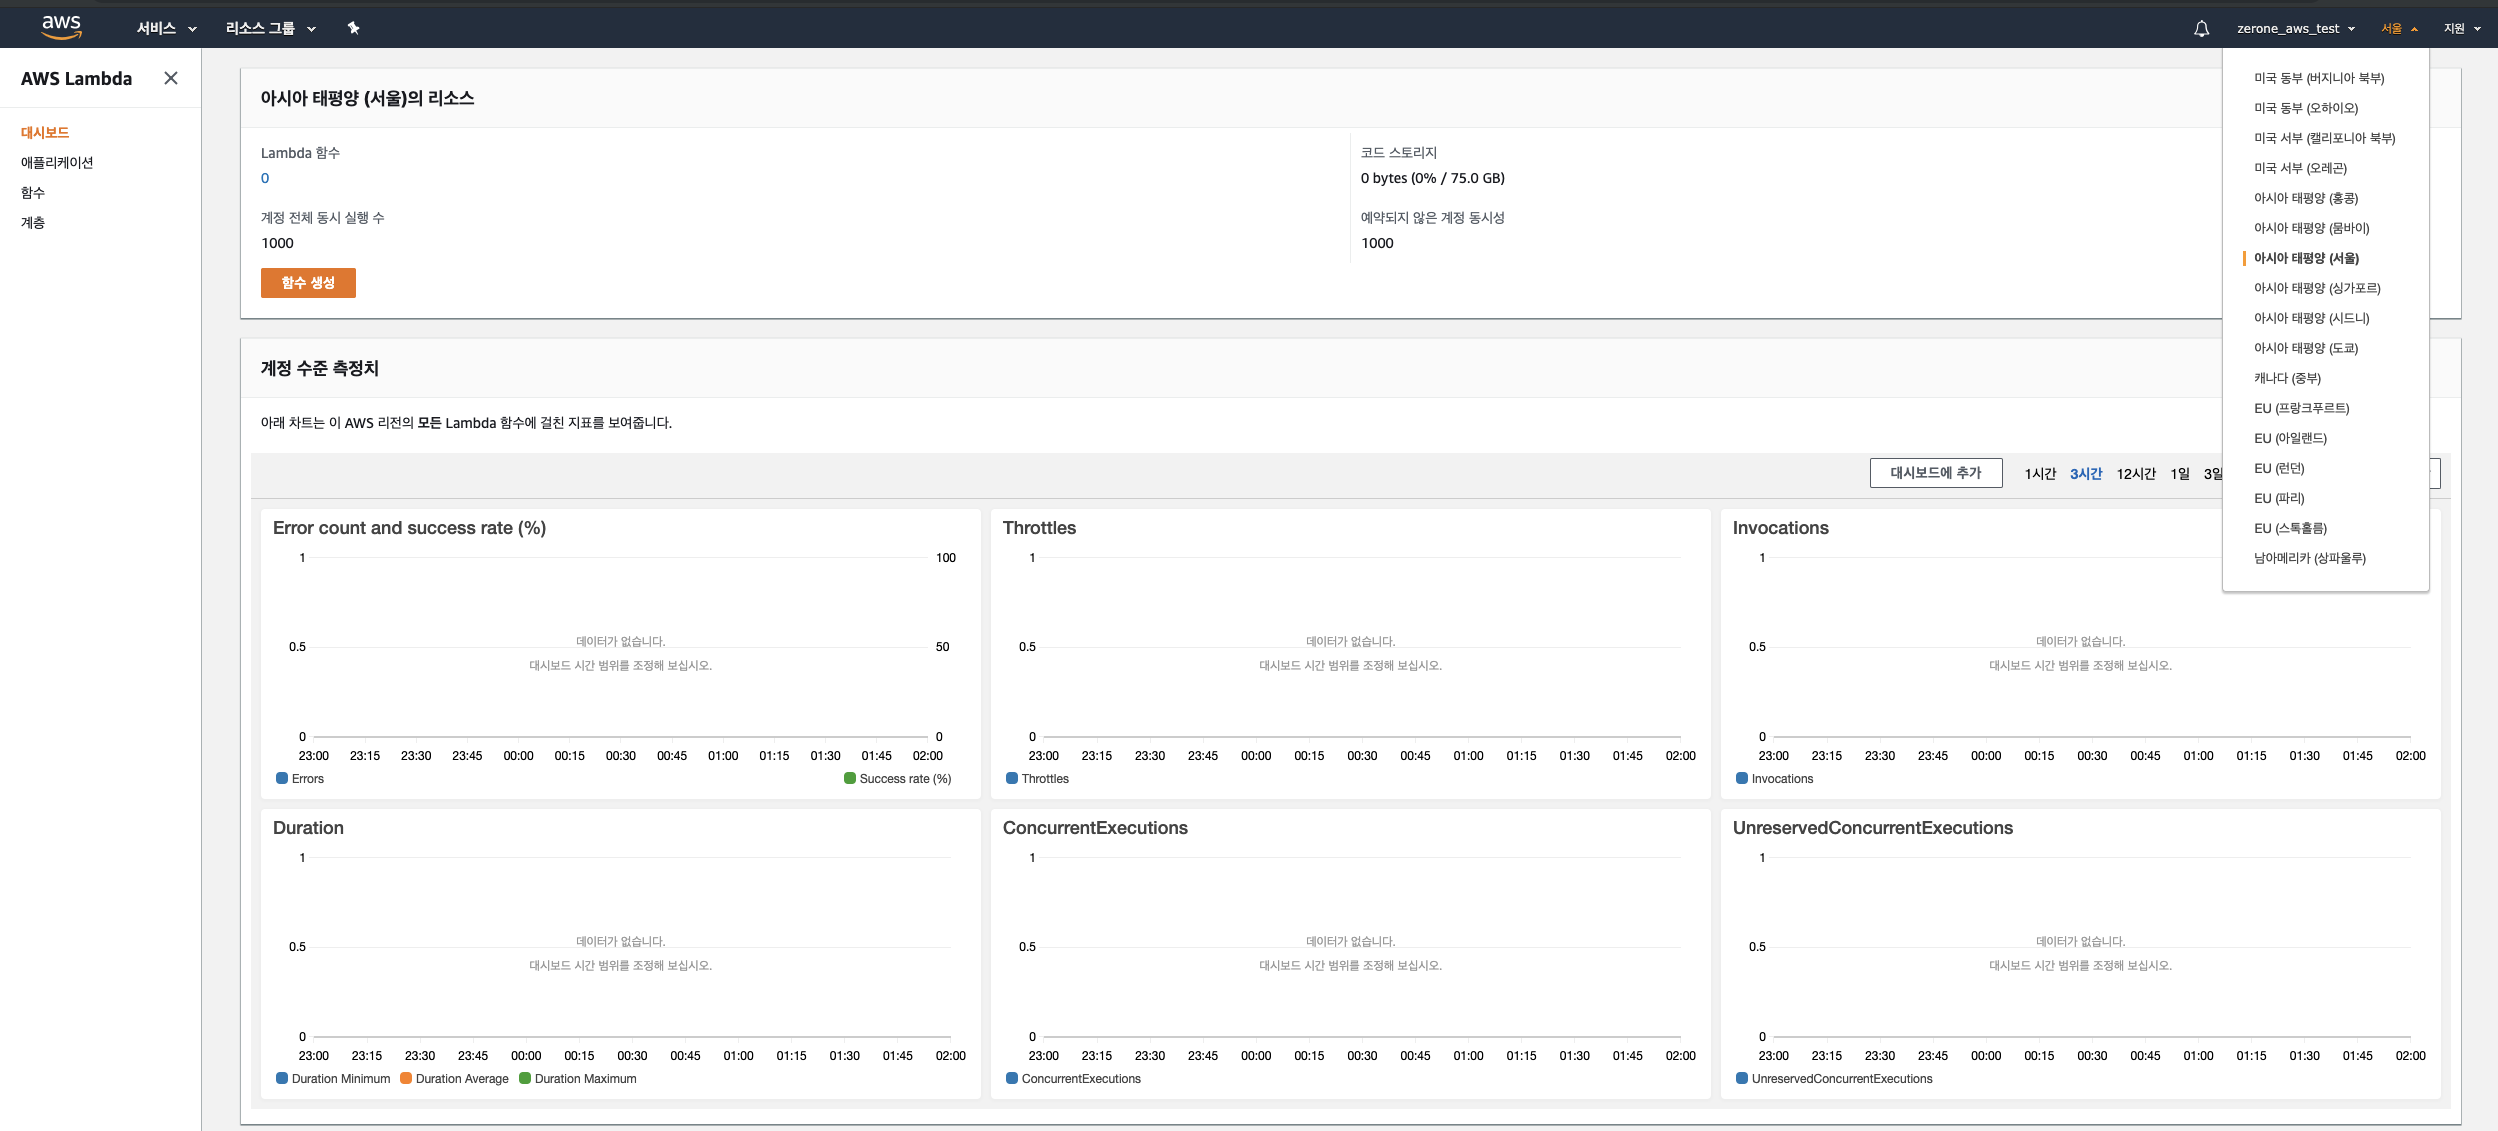Open the zerone_aws_test account dropdown
2498x1131 pixels.
[x=2295, y=29]
